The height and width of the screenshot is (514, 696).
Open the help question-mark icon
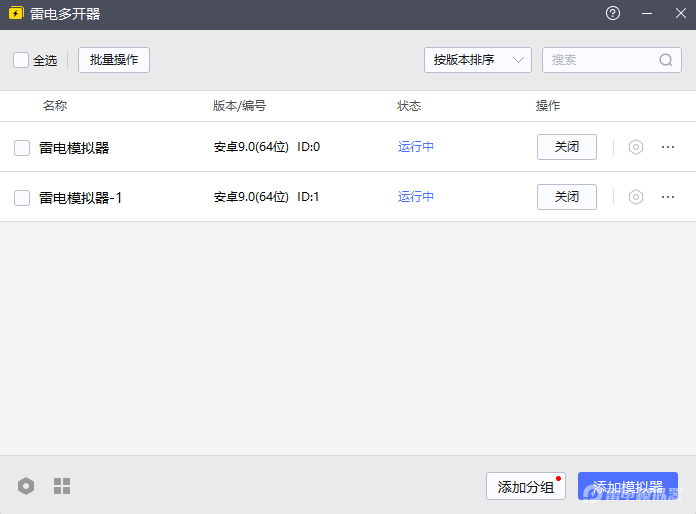point(613,13)
